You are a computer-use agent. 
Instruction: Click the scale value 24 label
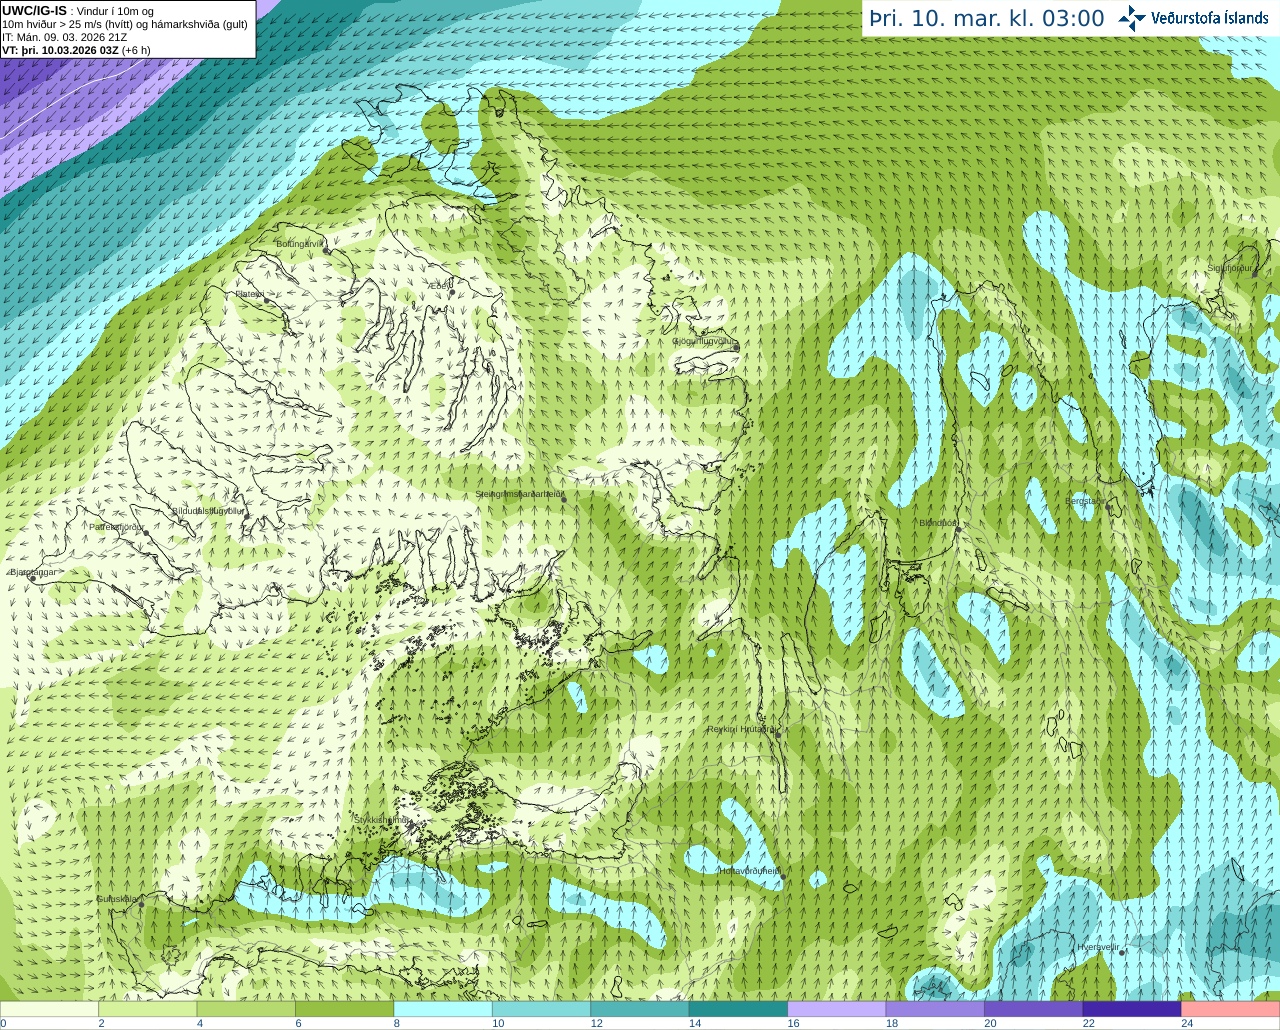(1187, 1023)
